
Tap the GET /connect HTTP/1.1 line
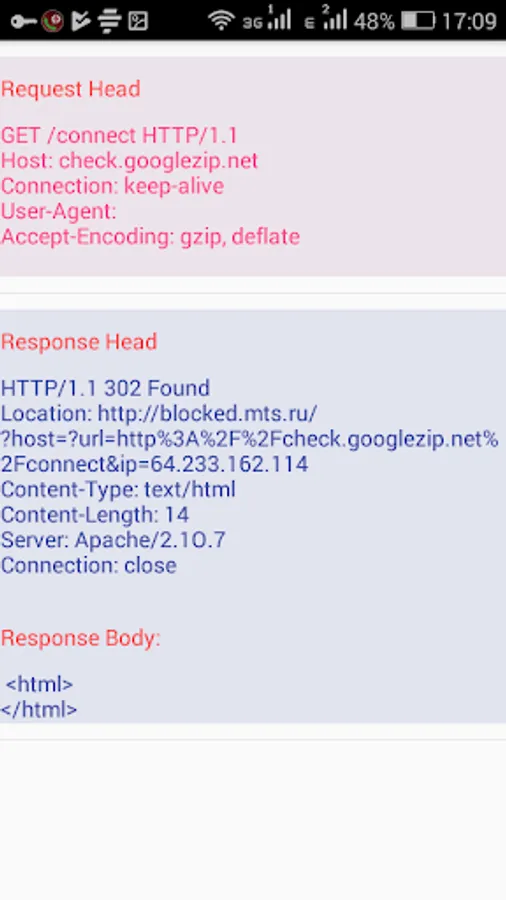[119, 135]
